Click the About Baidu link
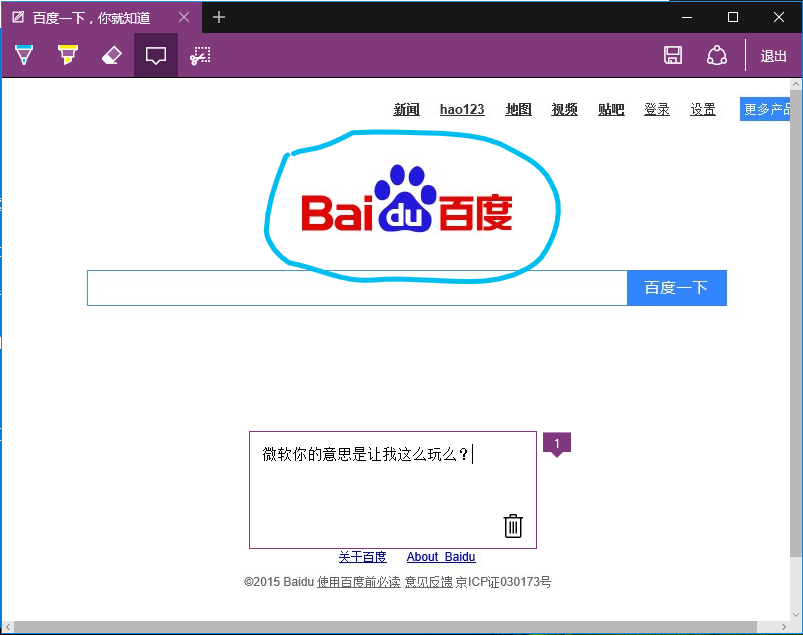This screenshot has height=635, width=803. pyautogui.click(x=441, y=557)
